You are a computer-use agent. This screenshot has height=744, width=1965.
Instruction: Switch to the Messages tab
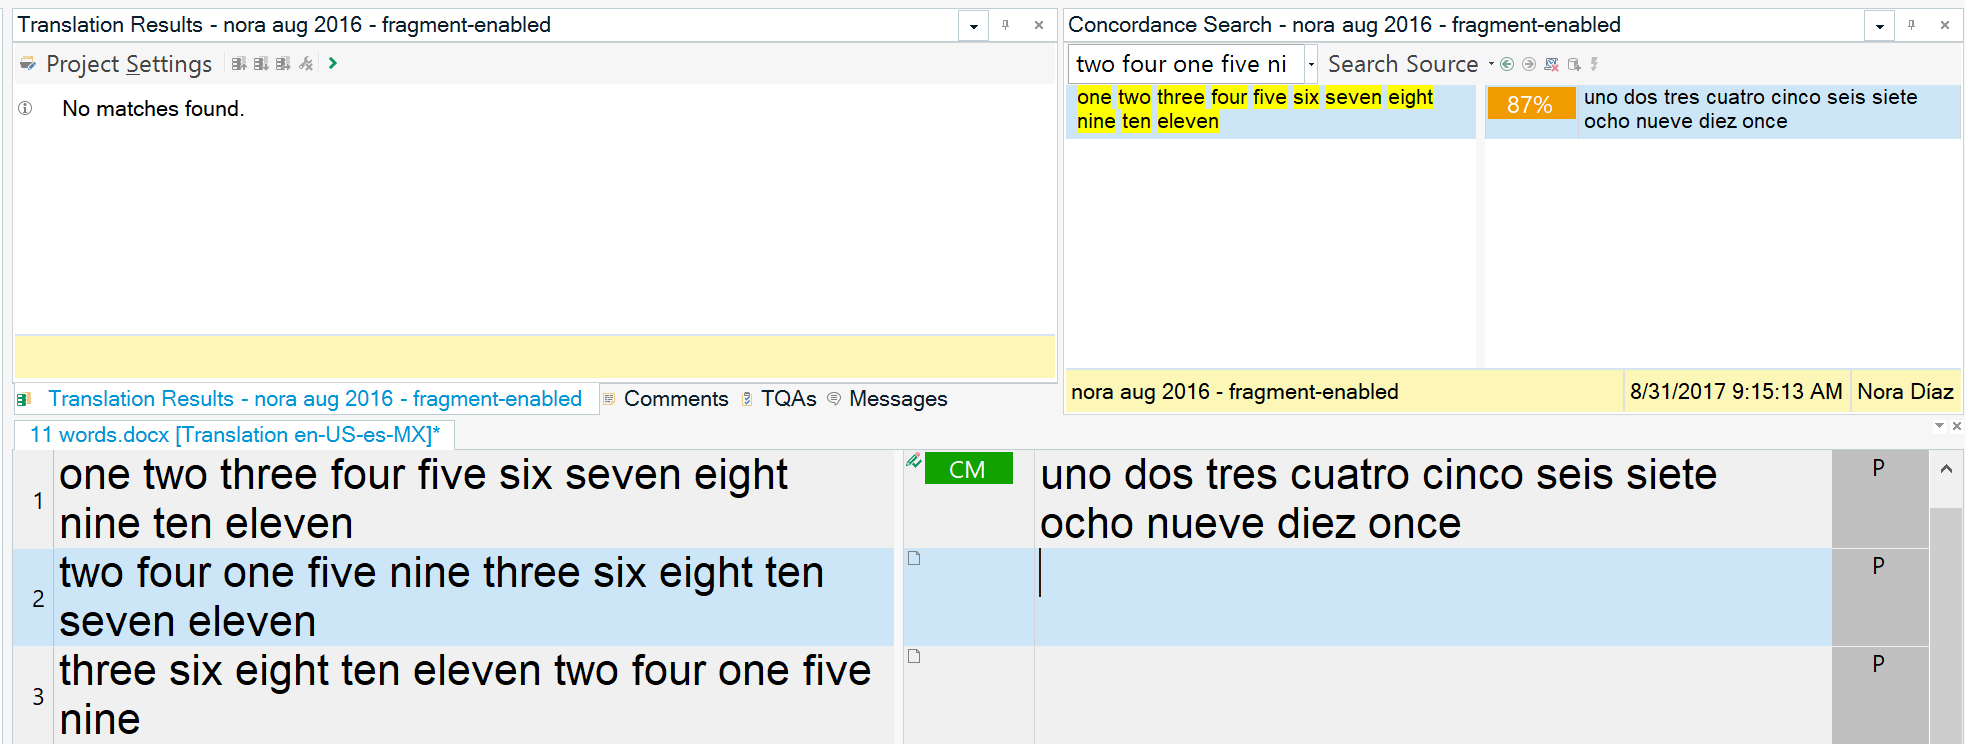click(x=897, y=399)
